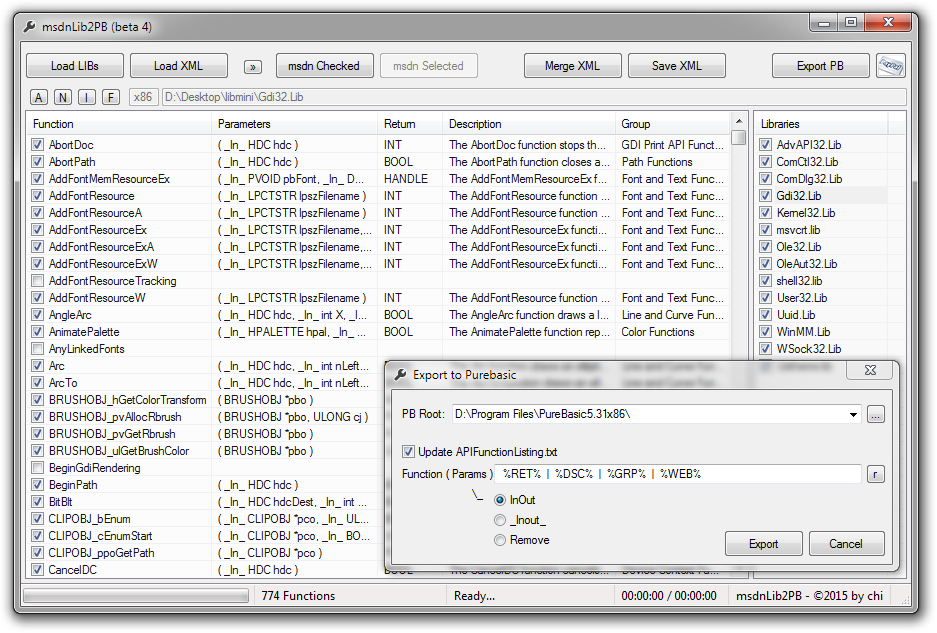Confirm with the Export button in the dialog
The height and width of the screenshot is (633, 937).
pyautogui.click(x=764, y=544)
